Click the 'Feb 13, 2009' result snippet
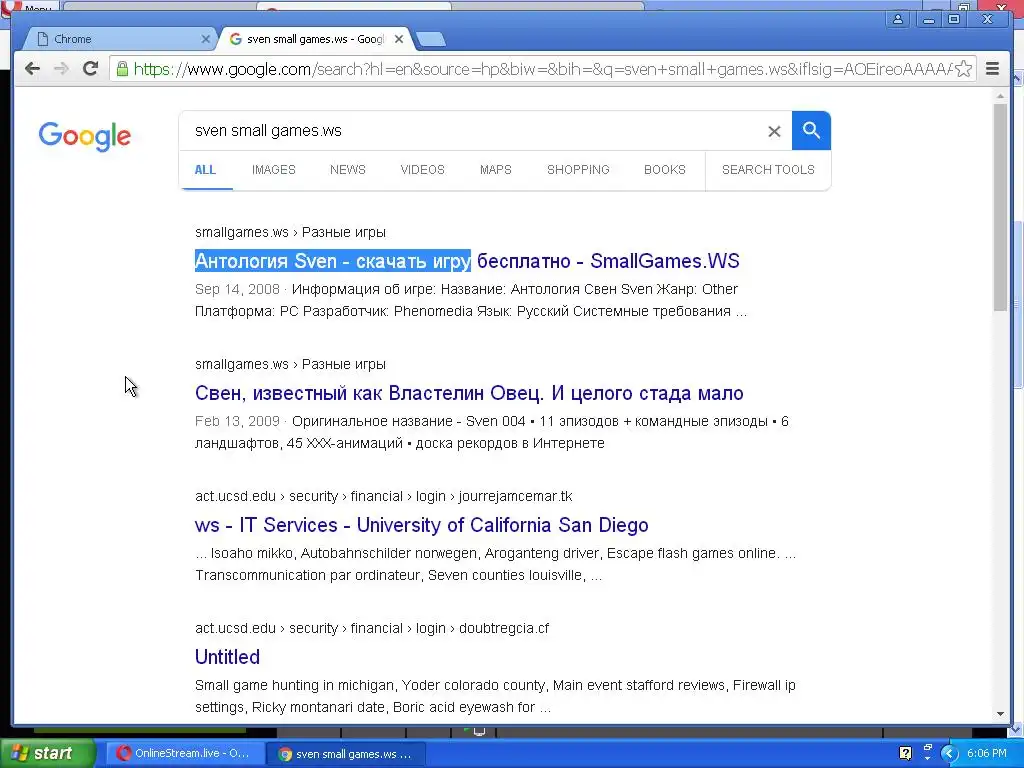This screenshot has height=768, width=1024. click(x=492, y=432)
